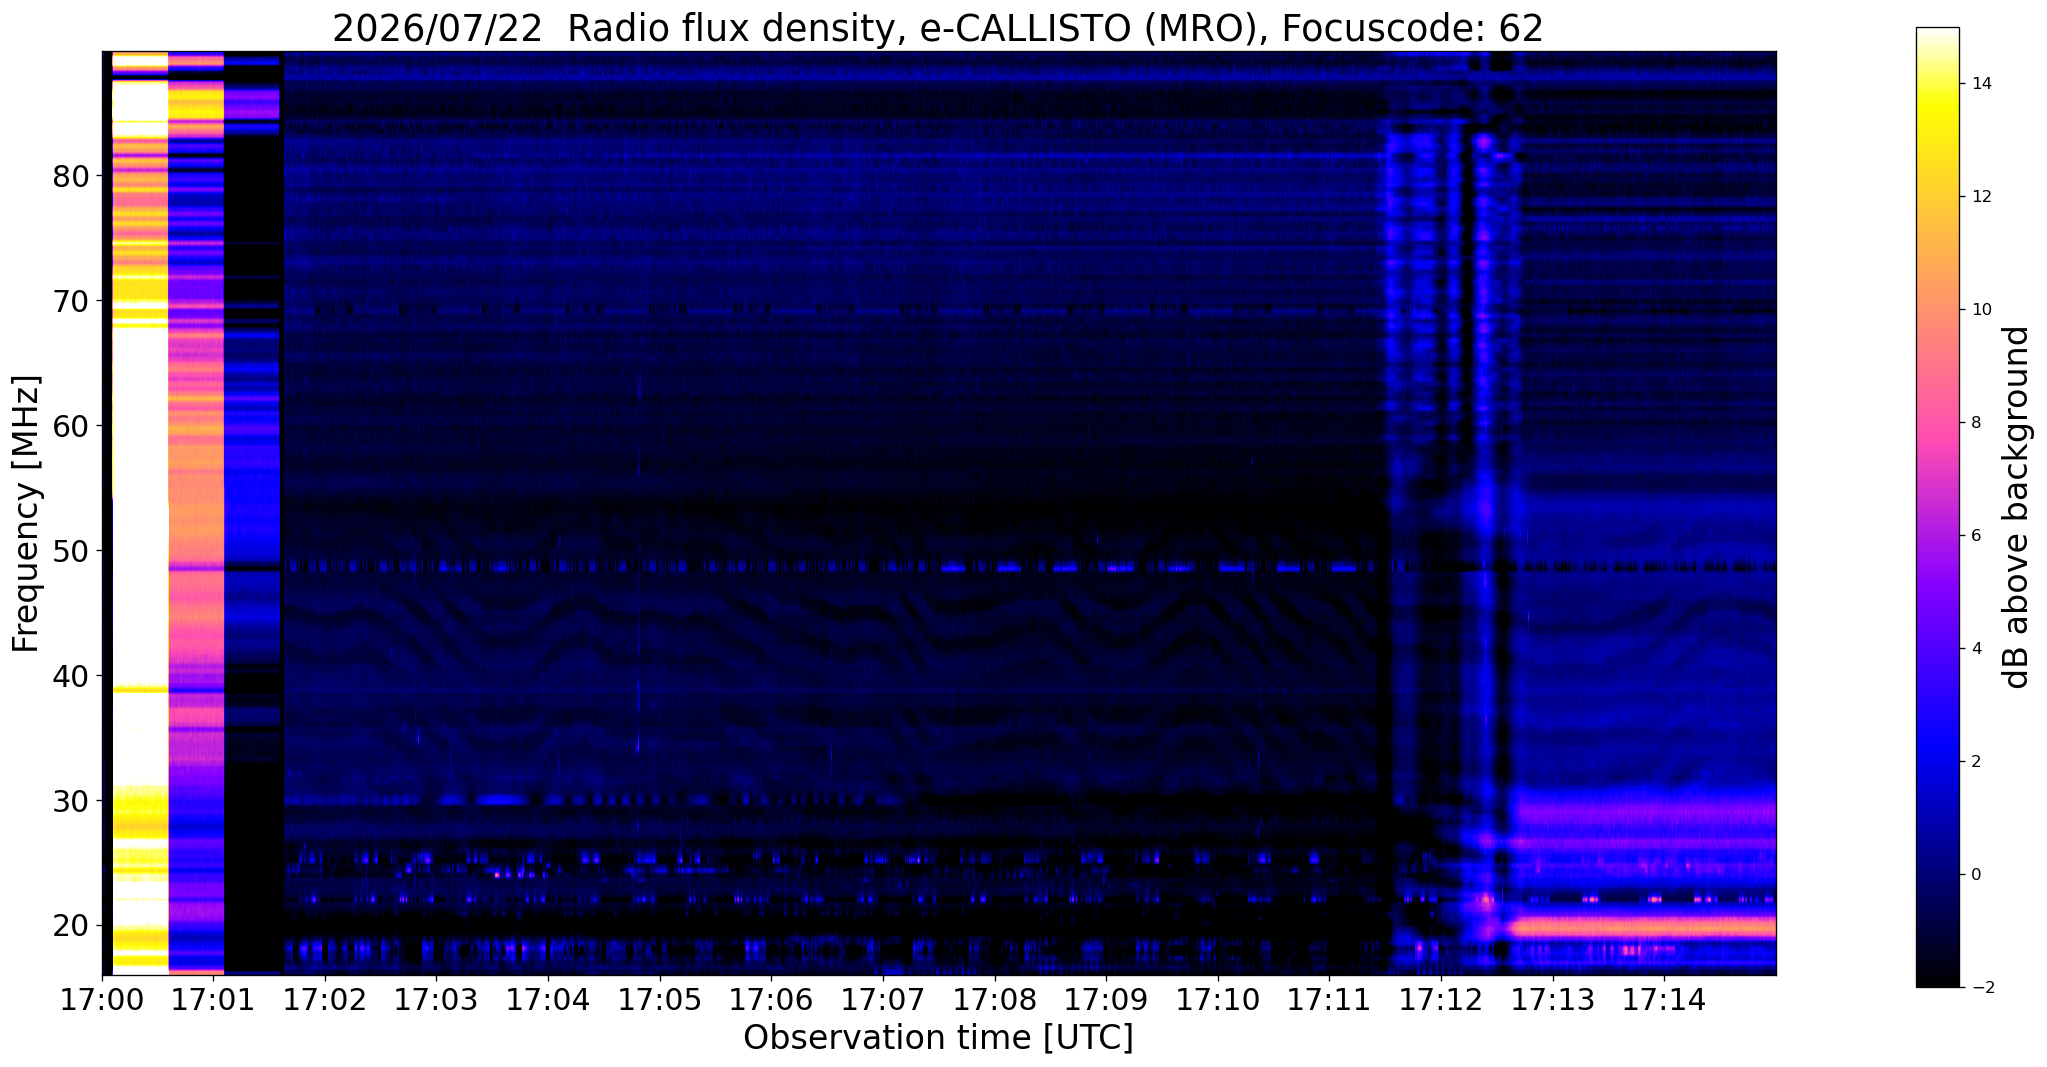Click the 17:07 time tick label
The height and width of the screenshot is (1067, 2047).
[883, 1000]
